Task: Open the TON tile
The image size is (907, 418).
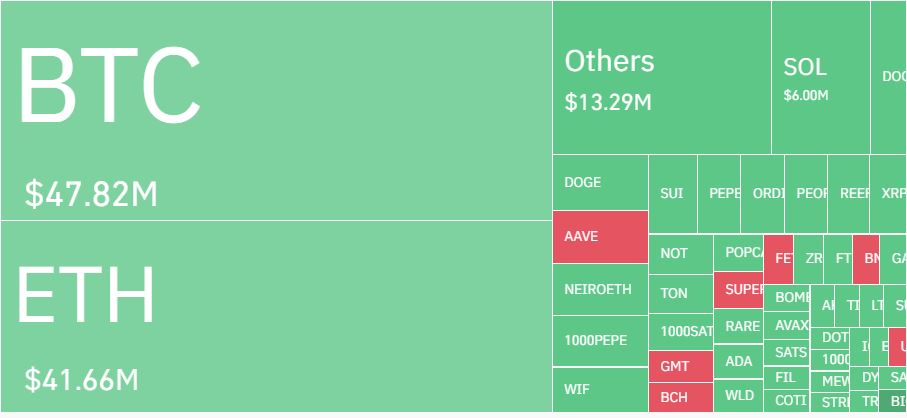Action: pyautogui.click(x=681, y=294)
